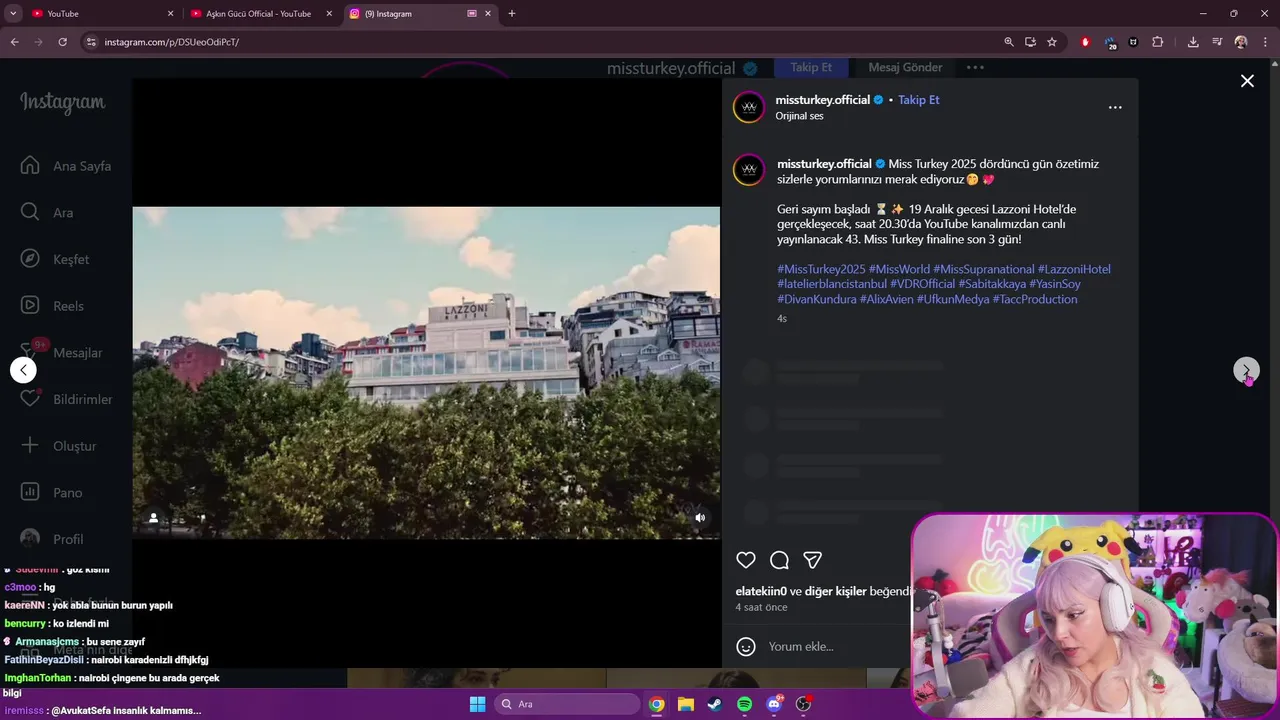Click 'diğer kişiler' likes link

click(x=835, y=591)
